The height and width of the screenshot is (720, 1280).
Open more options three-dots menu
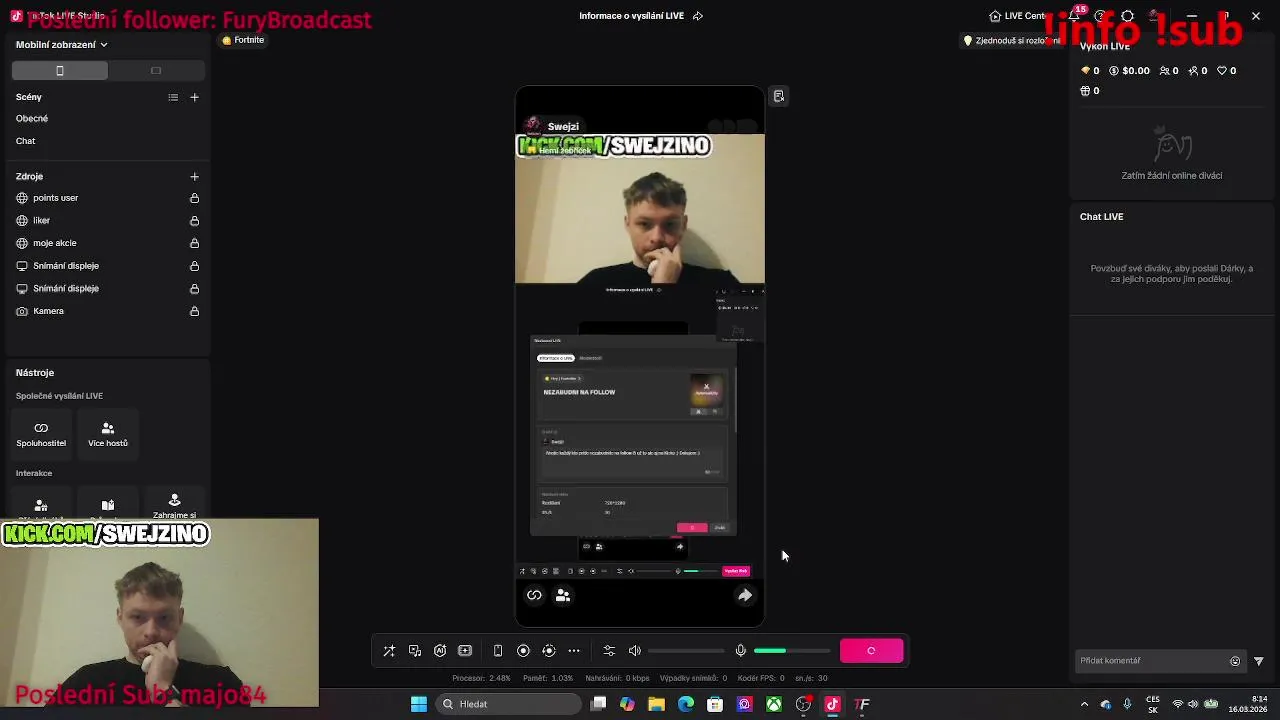point(574,651)
